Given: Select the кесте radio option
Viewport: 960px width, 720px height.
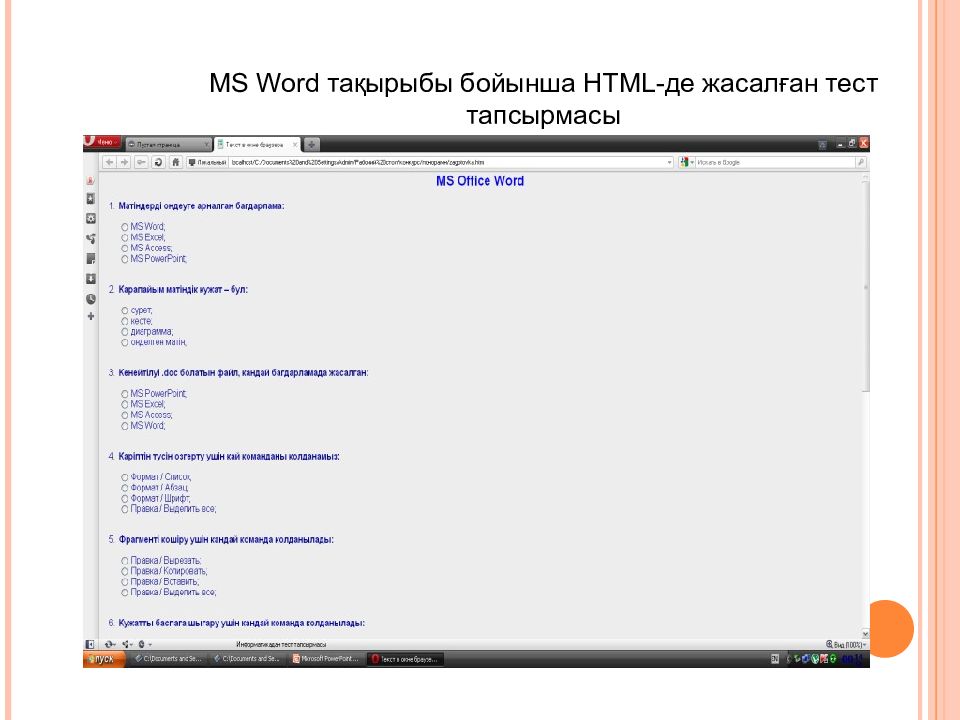Looking at the screenshot, I should point(124,321).
